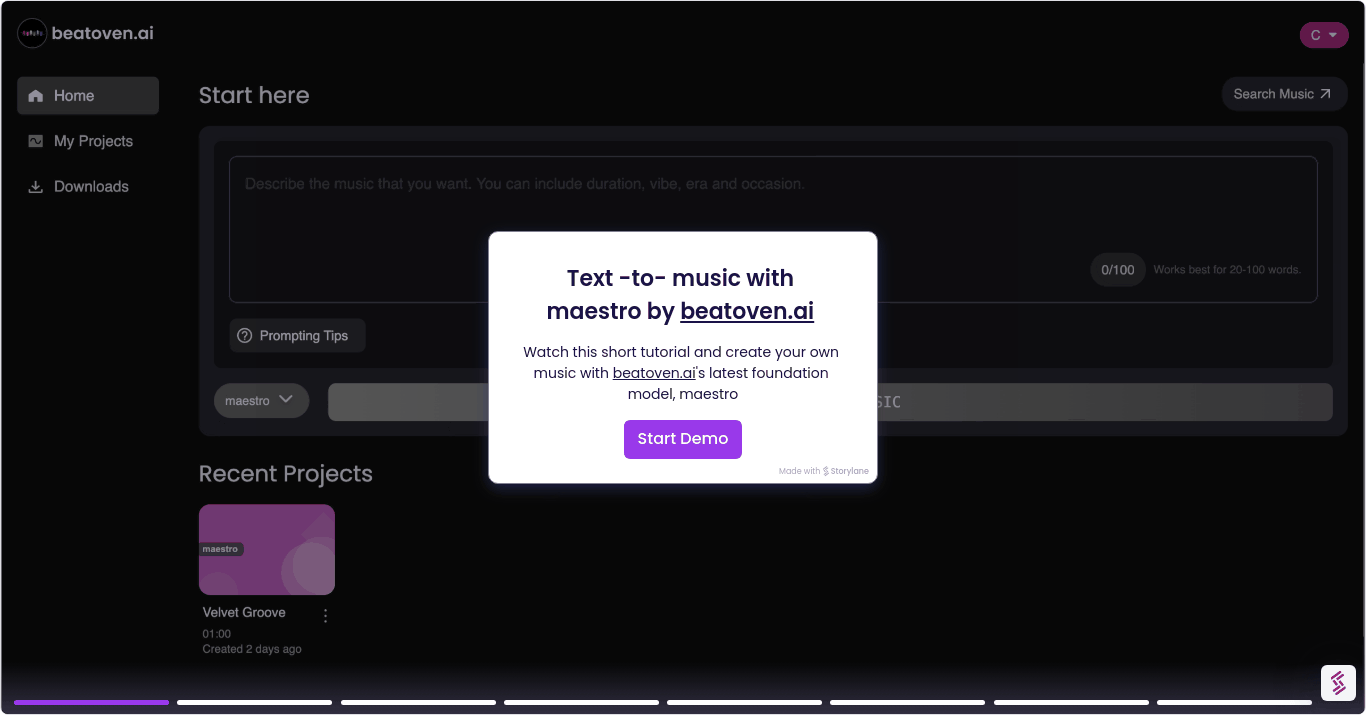Click the Search Music button
This screenshot has height=715, width=1366.
click(1283, 94)
